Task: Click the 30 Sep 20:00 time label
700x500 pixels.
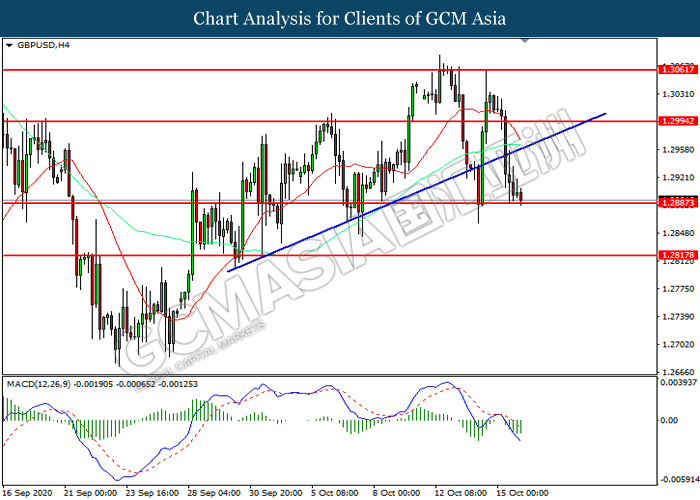Action: click(275, 493)
